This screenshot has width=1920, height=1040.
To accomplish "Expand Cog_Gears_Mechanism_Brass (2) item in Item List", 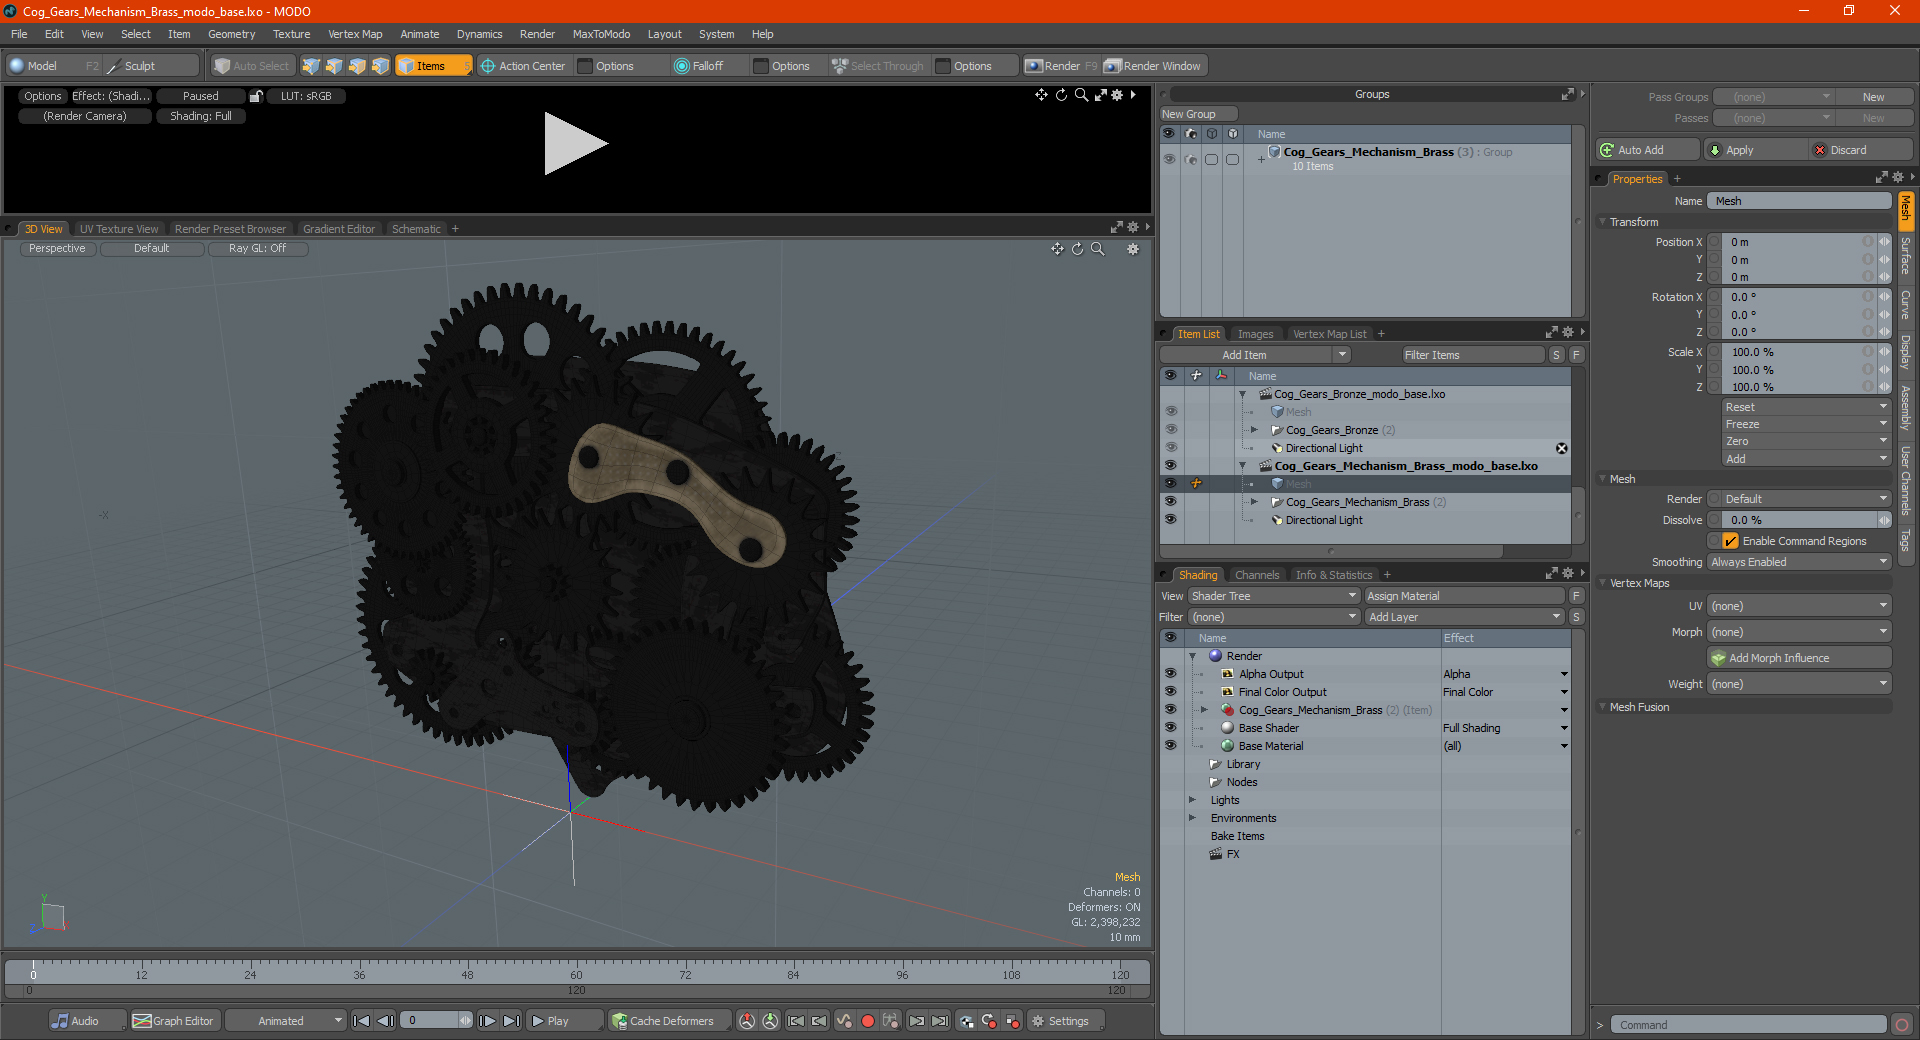I will click(1254, 502).
